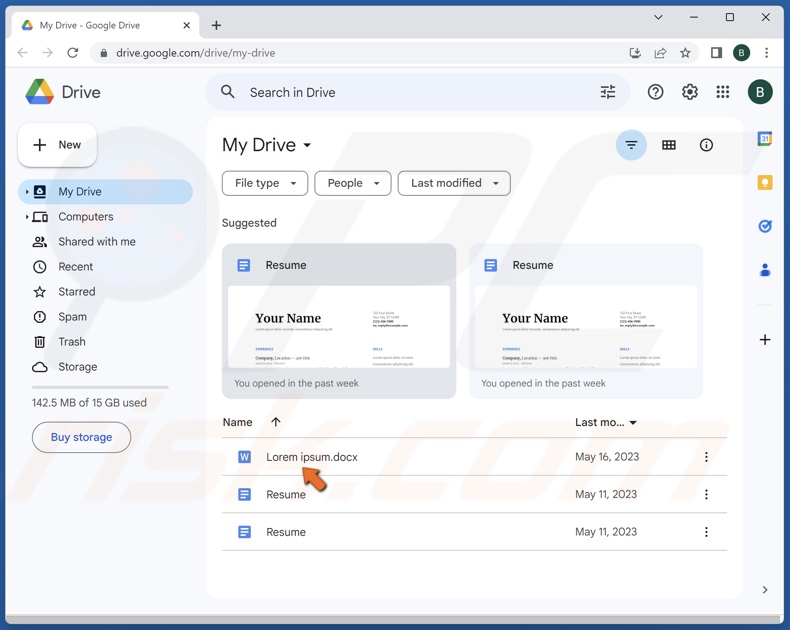The height and width of the screenshot is (630, 790).
Task: Open Shared with me
Action: click(97, 242)
